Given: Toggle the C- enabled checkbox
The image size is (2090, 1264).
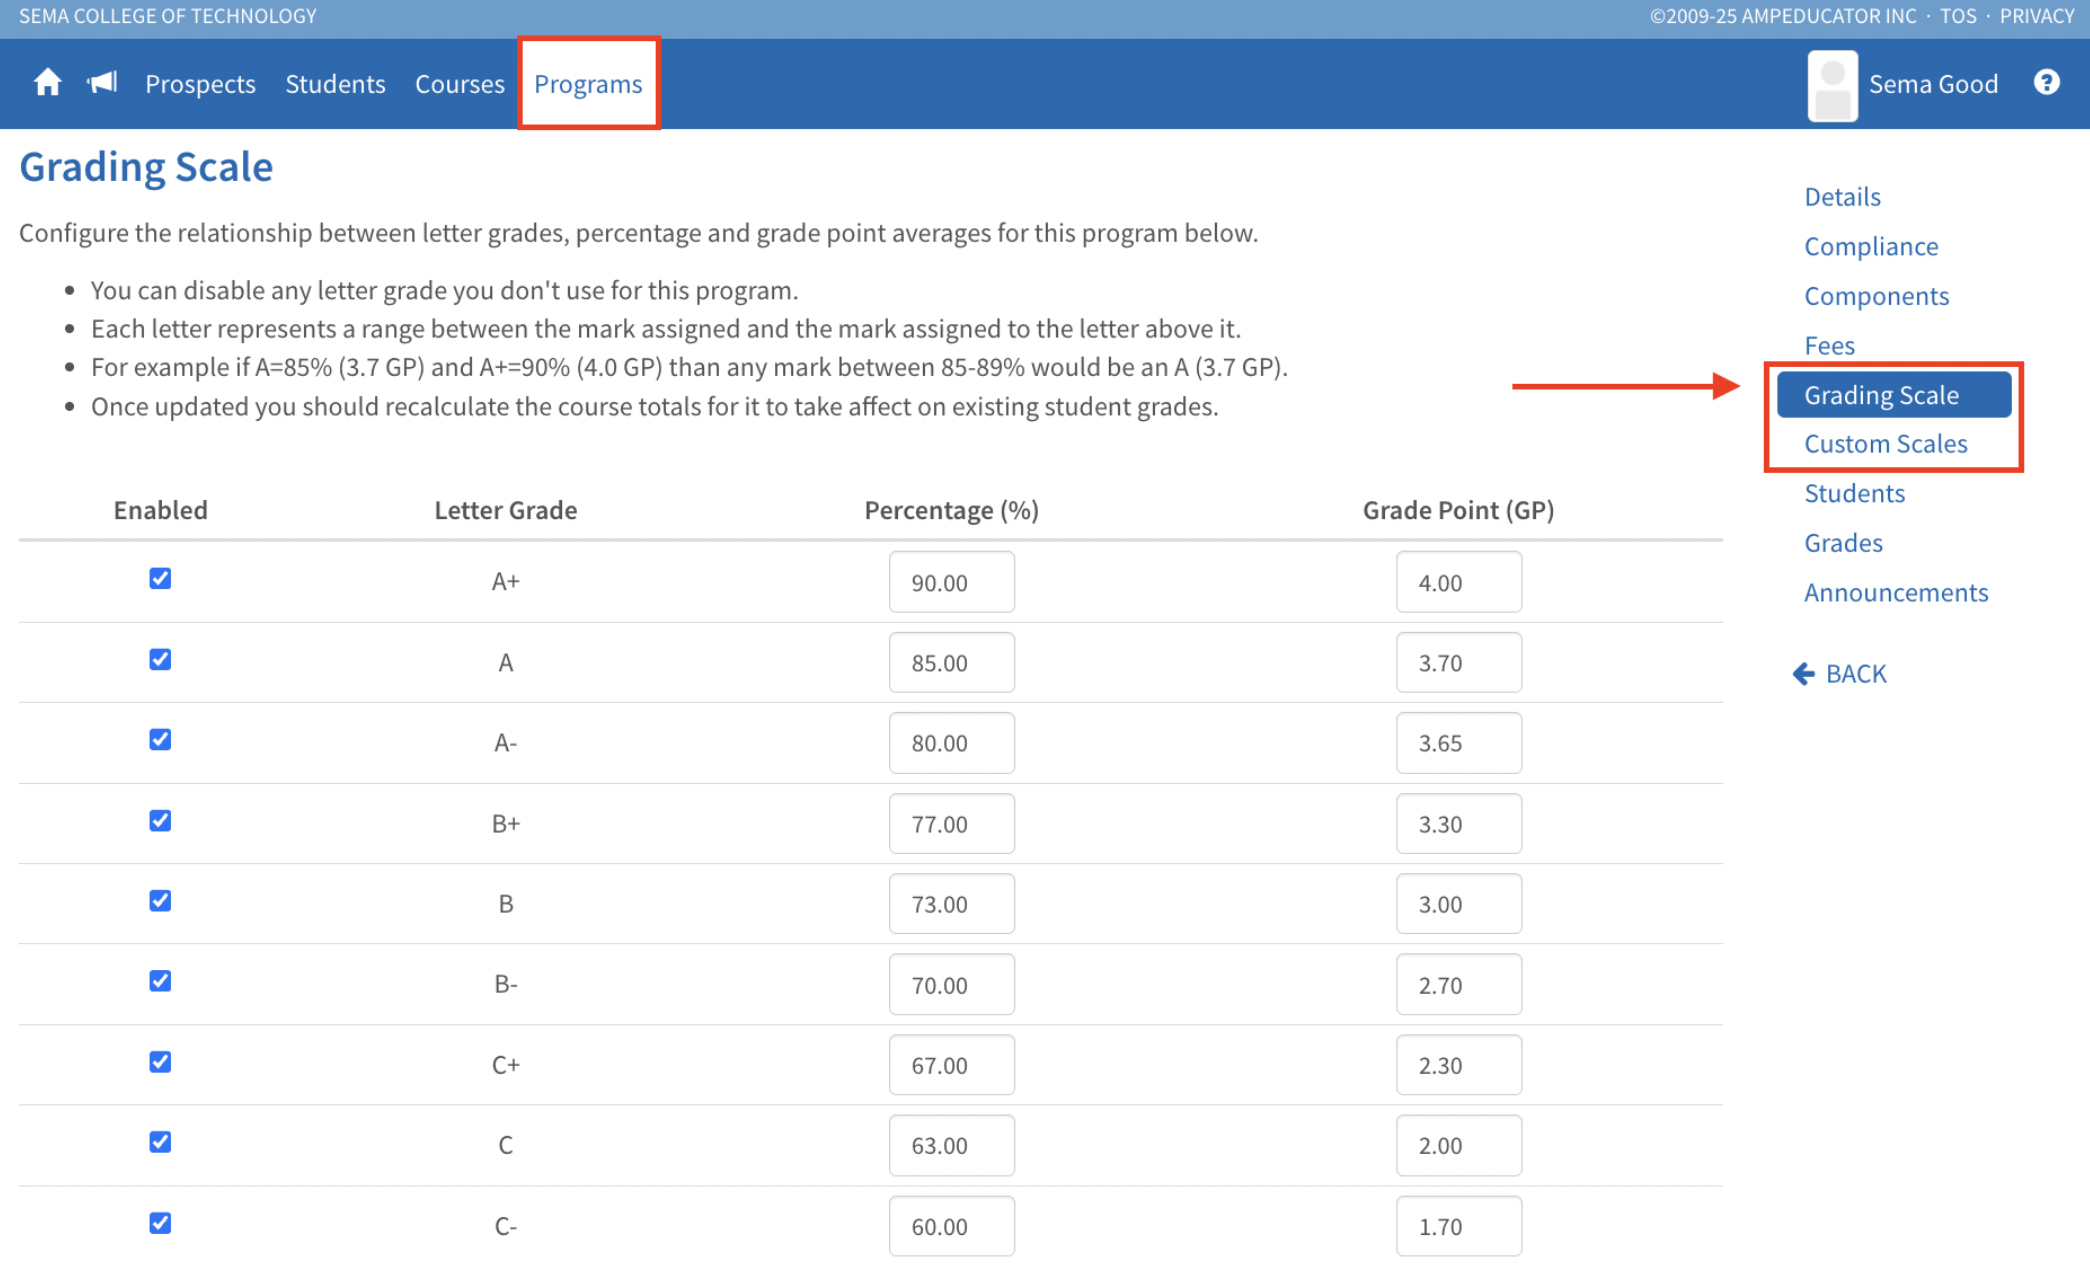Looking at the screenshot, I should point(160,1223).
